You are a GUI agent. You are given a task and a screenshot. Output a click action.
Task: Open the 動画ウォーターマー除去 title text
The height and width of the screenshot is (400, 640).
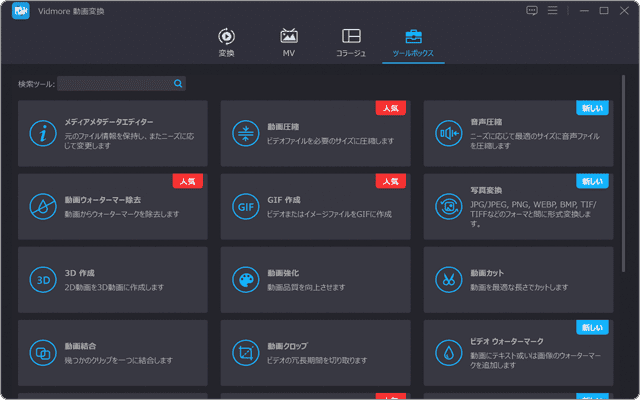coord(103,200)
